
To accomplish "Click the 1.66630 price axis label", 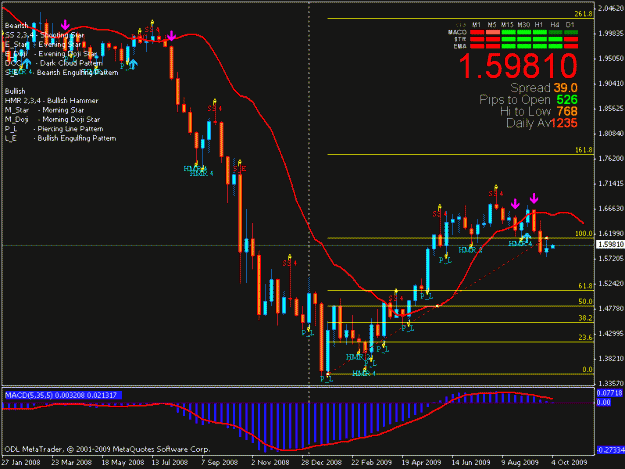I will coord(611,208).
